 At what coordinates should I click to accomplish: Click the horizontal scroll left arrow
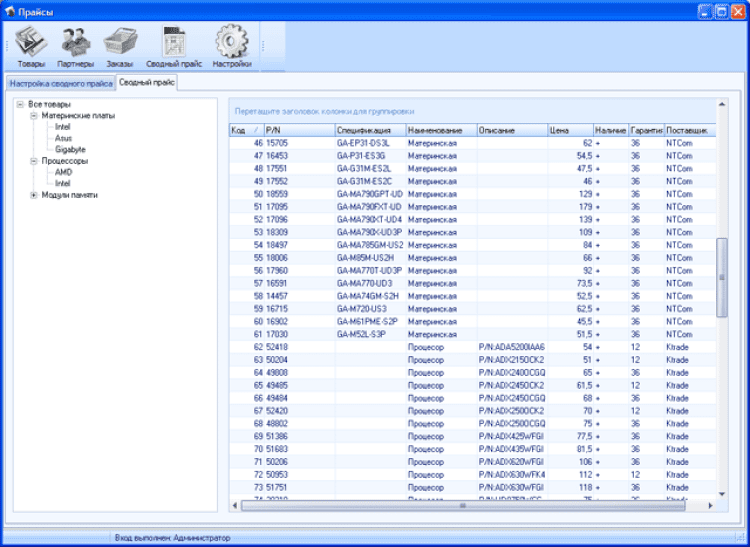(235, 505)
